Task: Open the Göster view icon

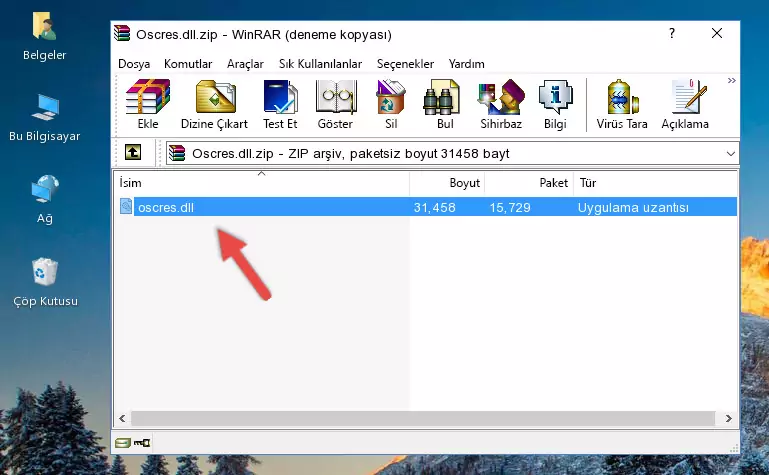Action: 335,104
